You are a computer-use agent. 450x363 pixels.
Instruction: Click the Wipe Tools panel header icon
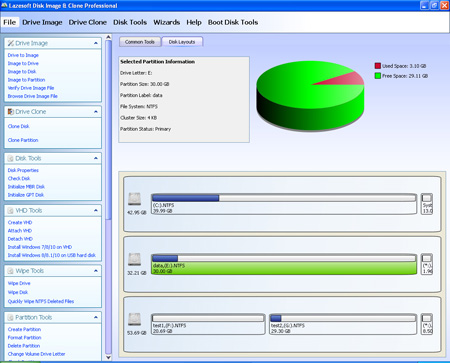point(11,271)
